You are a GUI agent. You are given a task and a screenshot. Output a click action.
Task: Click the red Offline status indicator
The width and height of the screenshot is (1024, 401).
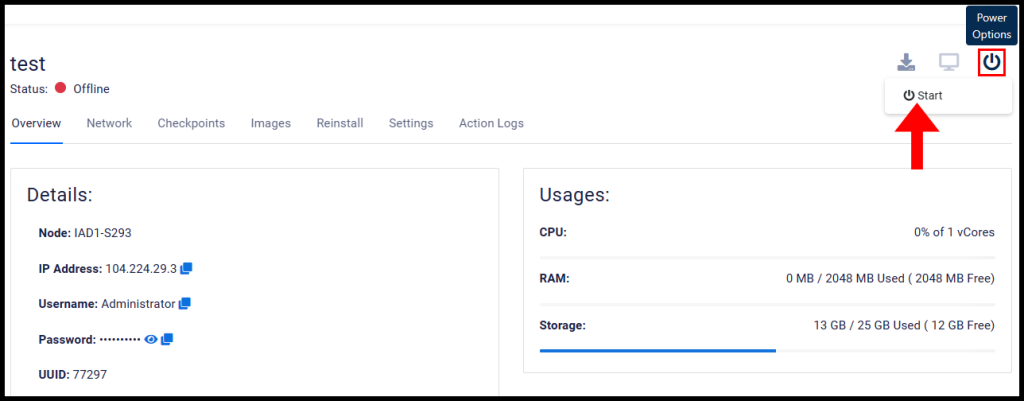(x=61, y=88)
